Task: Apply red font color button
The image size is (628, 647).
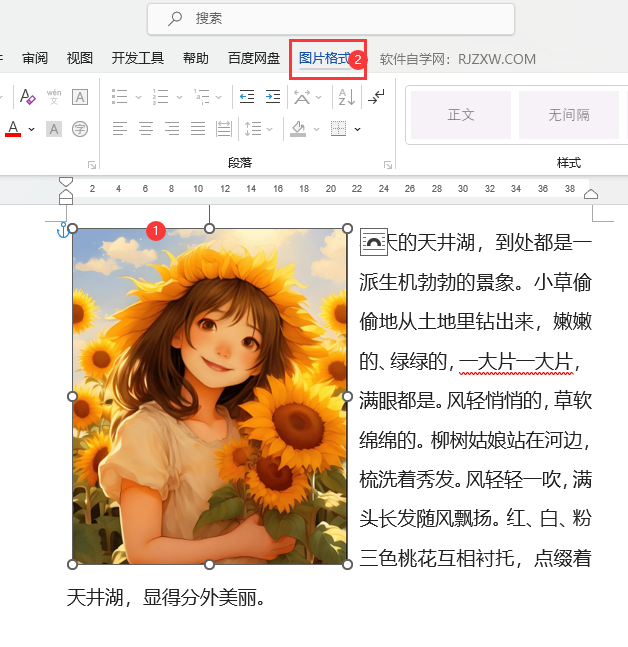Action: point(13,129)
